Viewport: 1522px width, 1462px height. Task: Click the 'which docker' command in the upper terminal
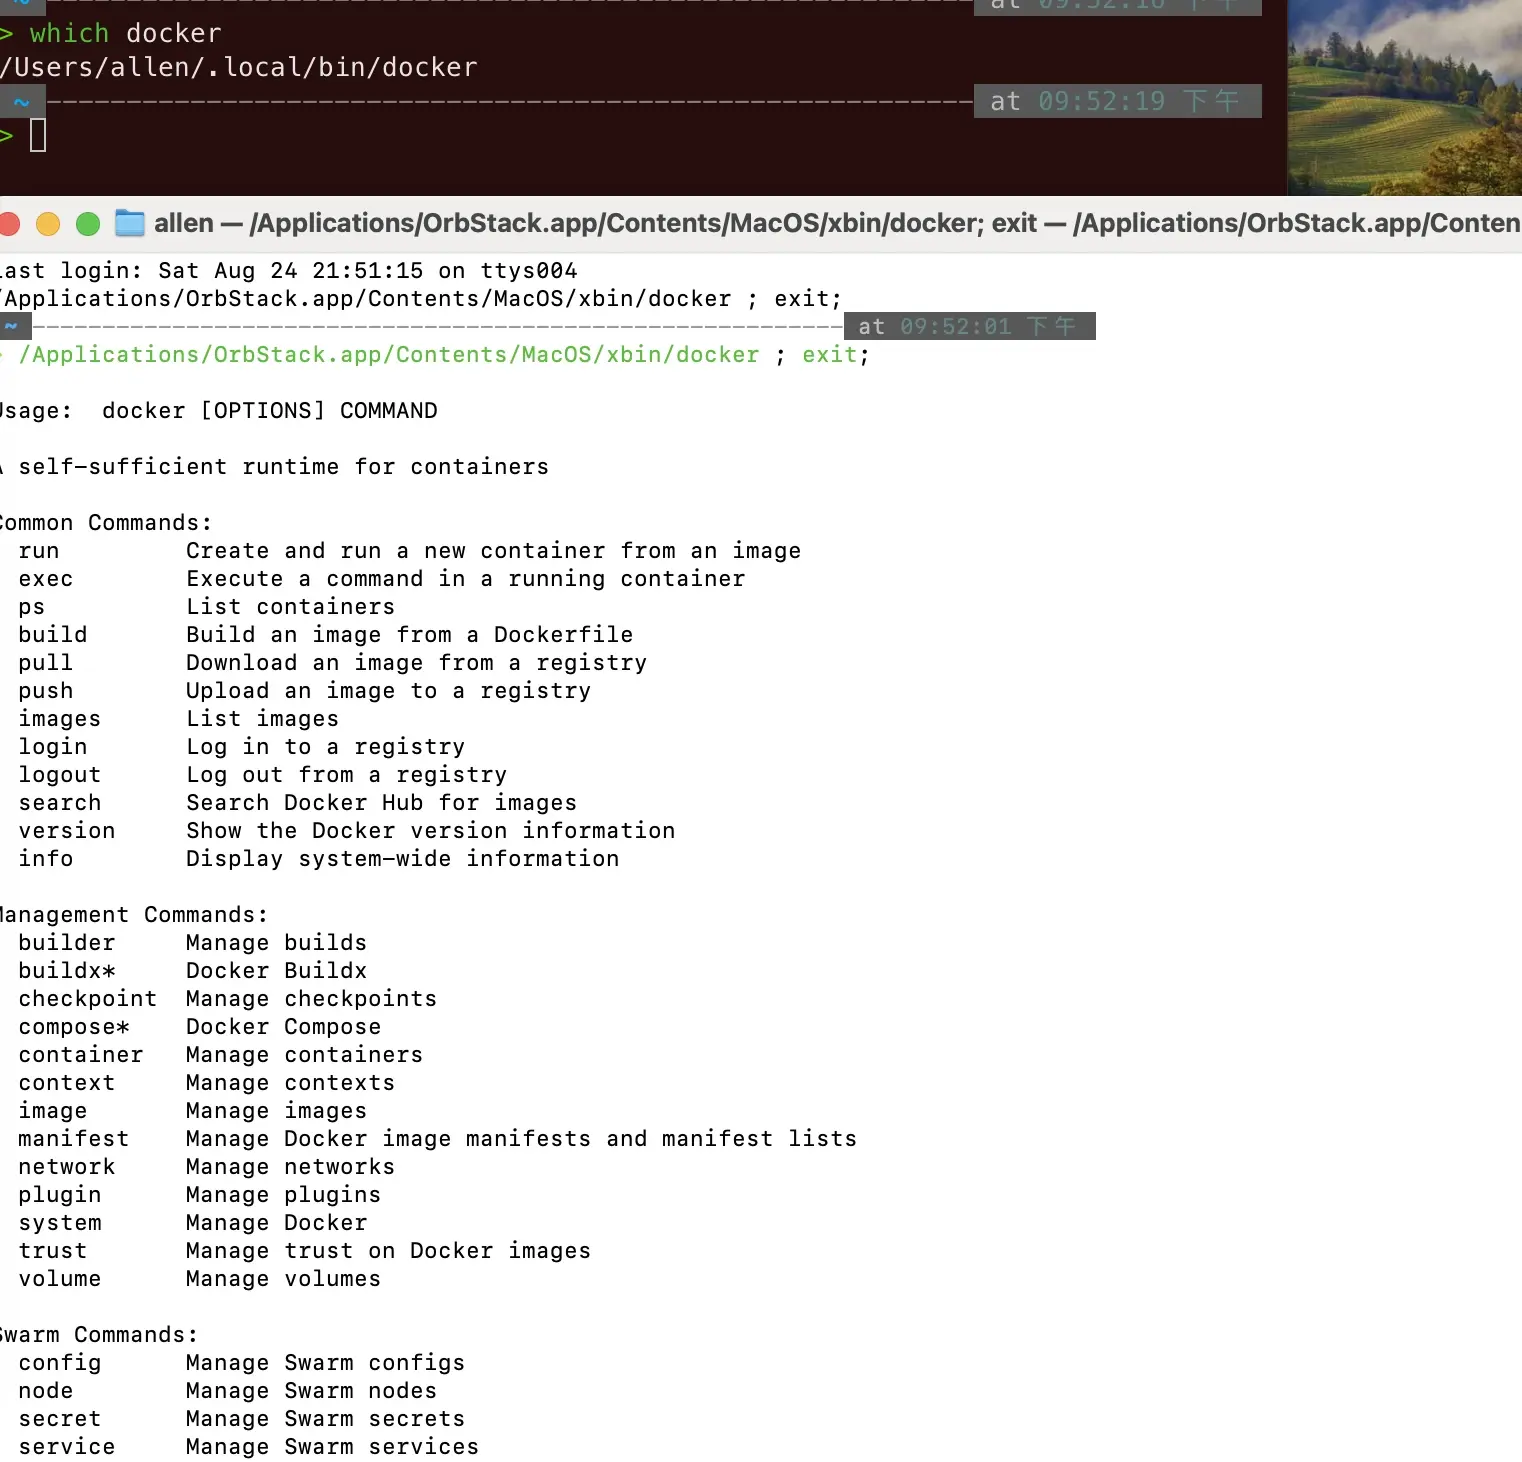[x=125, y=33]
